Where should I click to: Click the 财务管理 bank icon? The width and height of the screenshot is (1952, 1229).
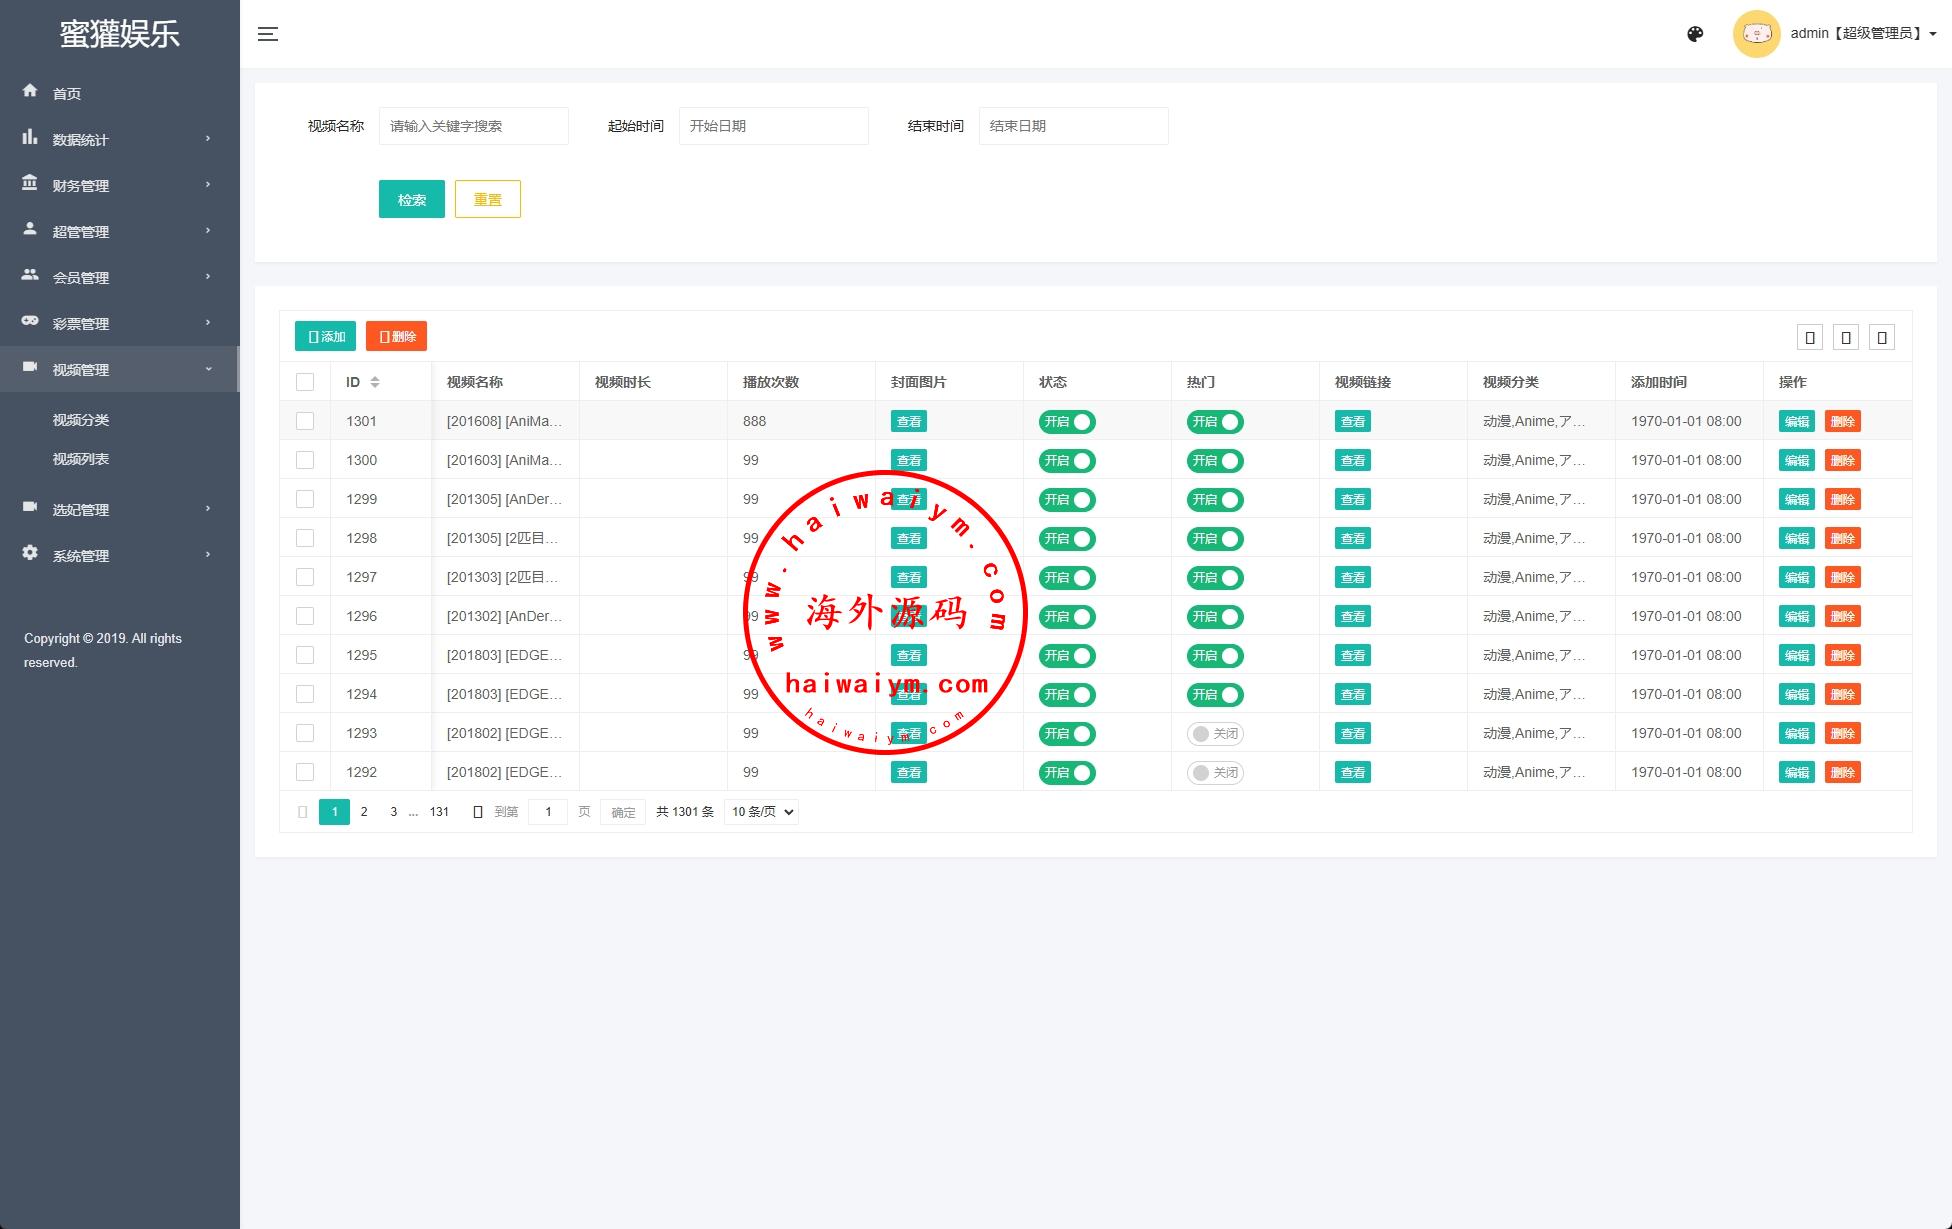[x=30, y=183]
